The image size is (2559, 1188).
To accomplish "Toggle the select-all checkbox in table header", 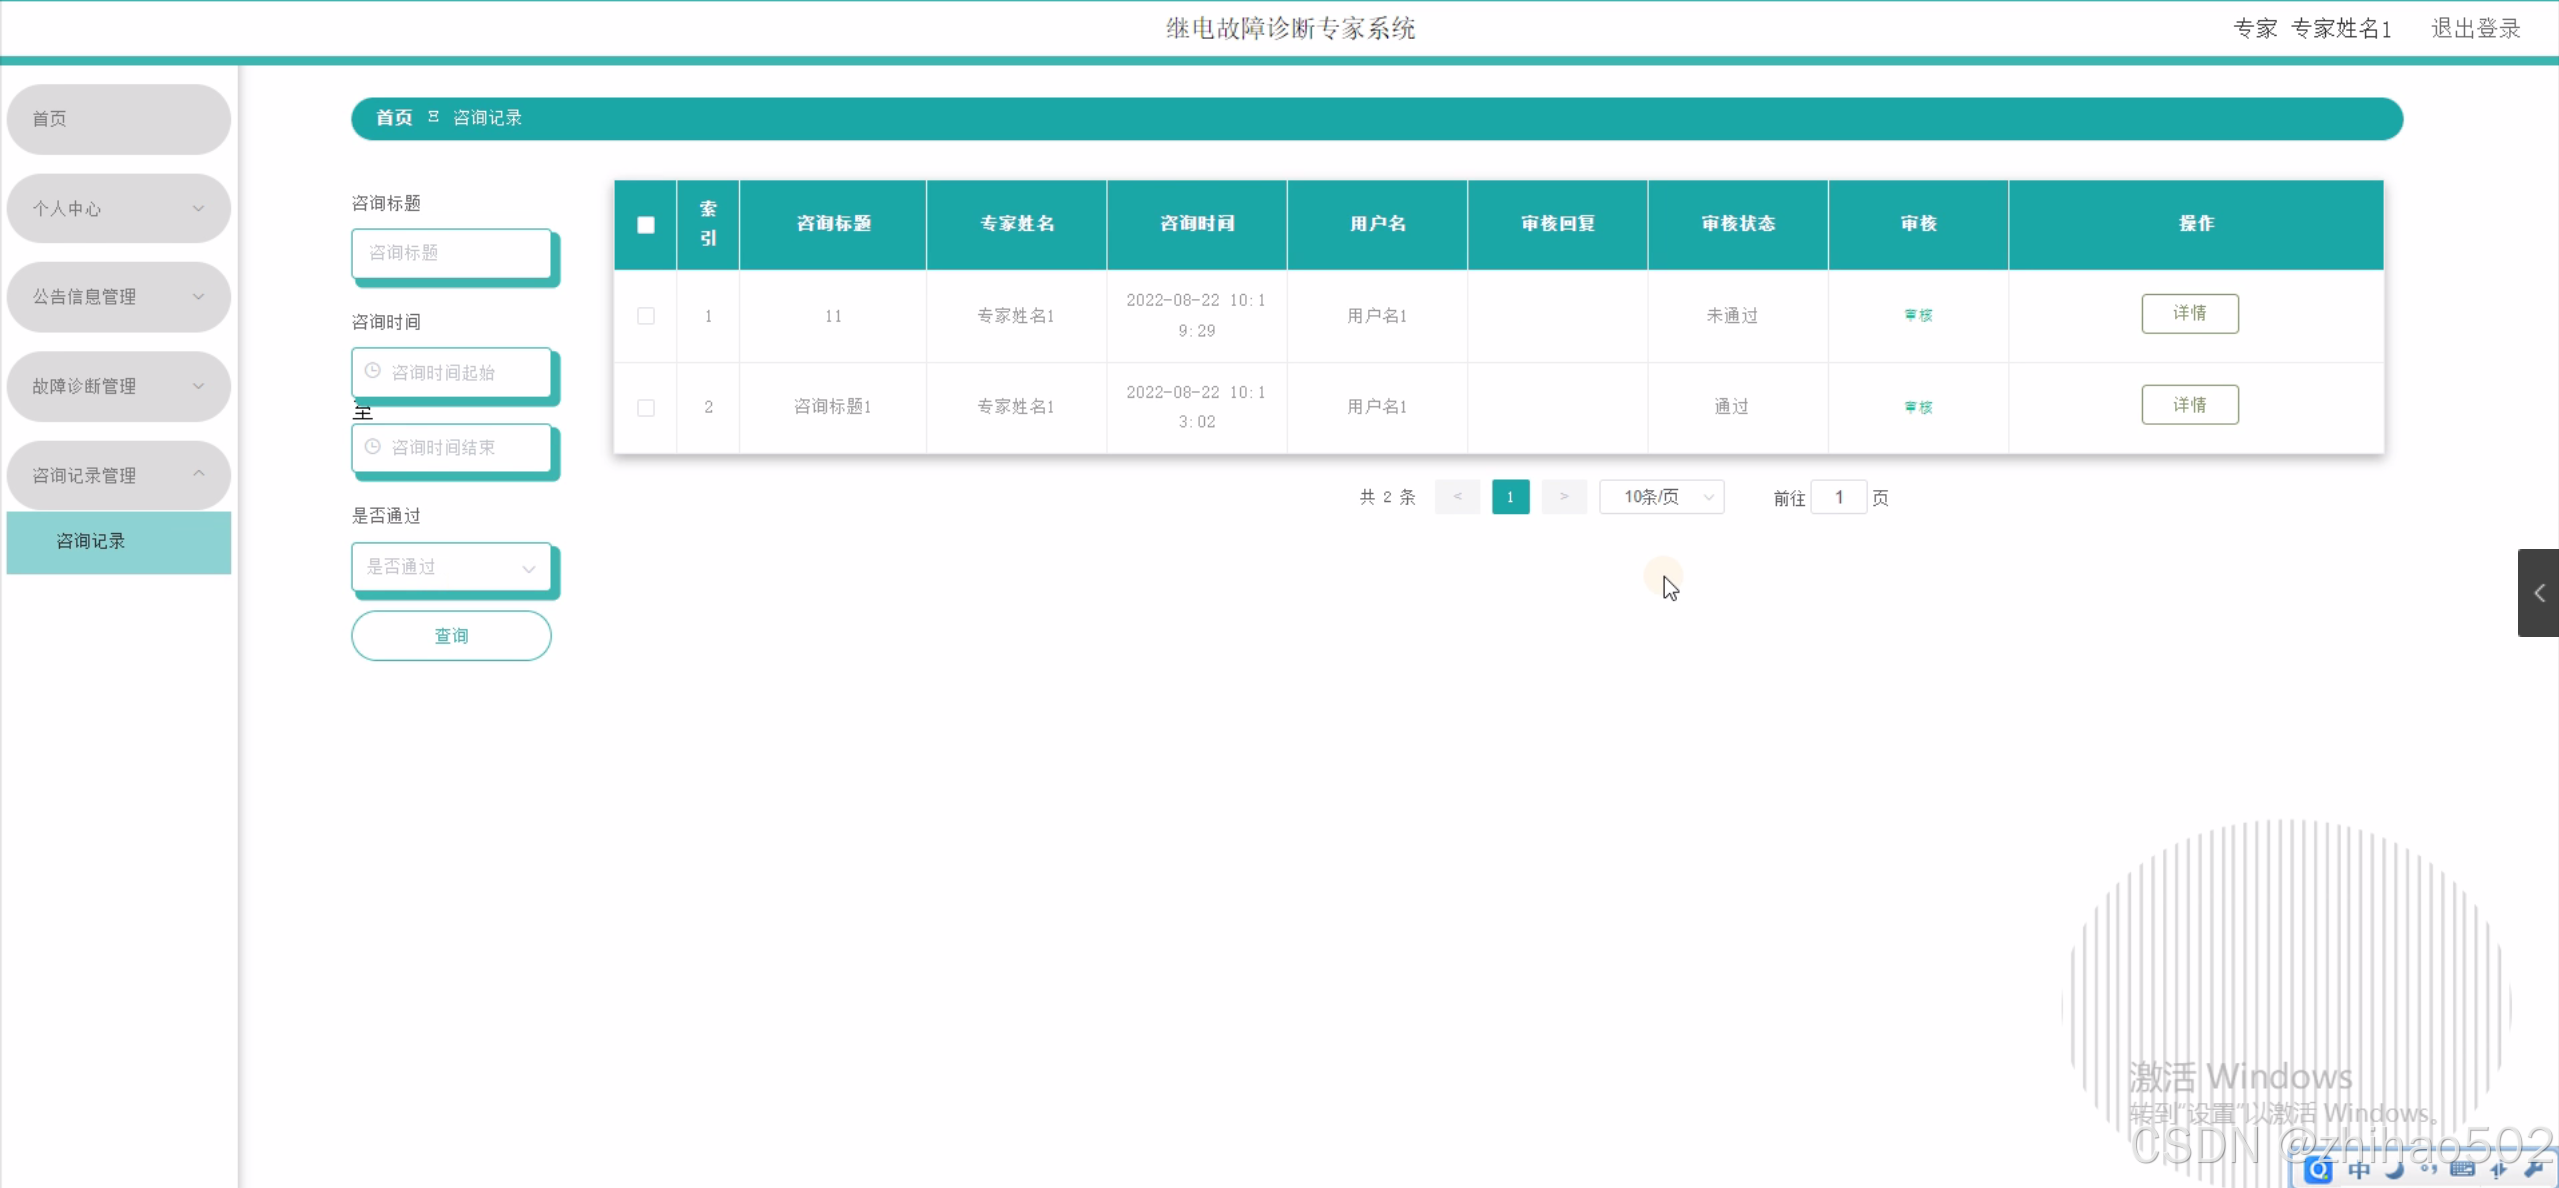I will click(645, 225).
